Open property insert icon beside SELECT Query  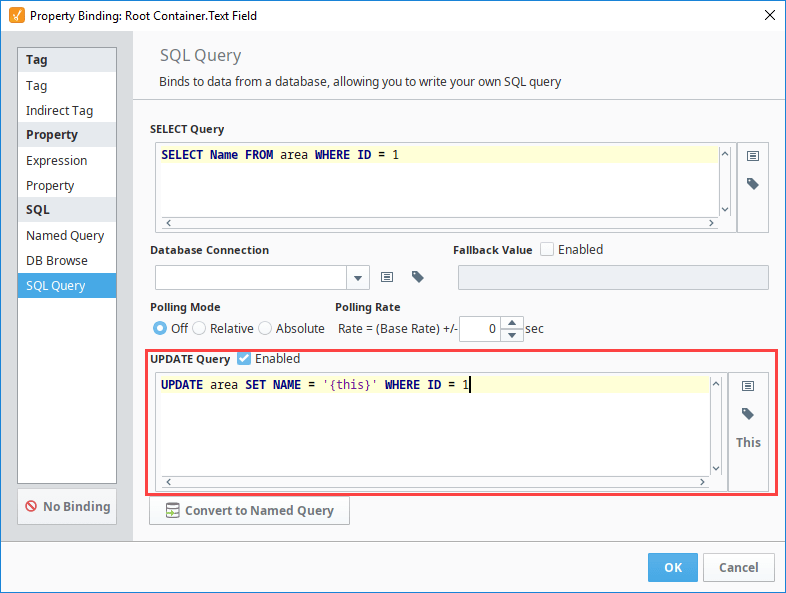(x=752, y=156)
